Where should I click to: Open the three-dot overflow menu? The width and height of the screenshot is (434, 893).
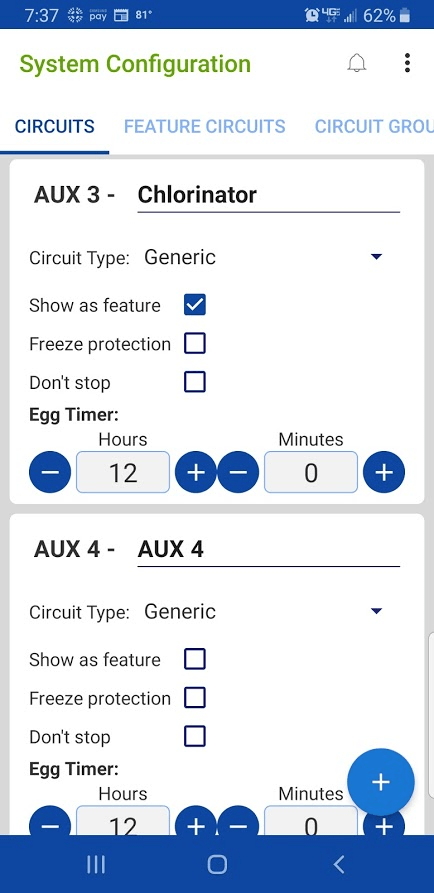(407, 63)
